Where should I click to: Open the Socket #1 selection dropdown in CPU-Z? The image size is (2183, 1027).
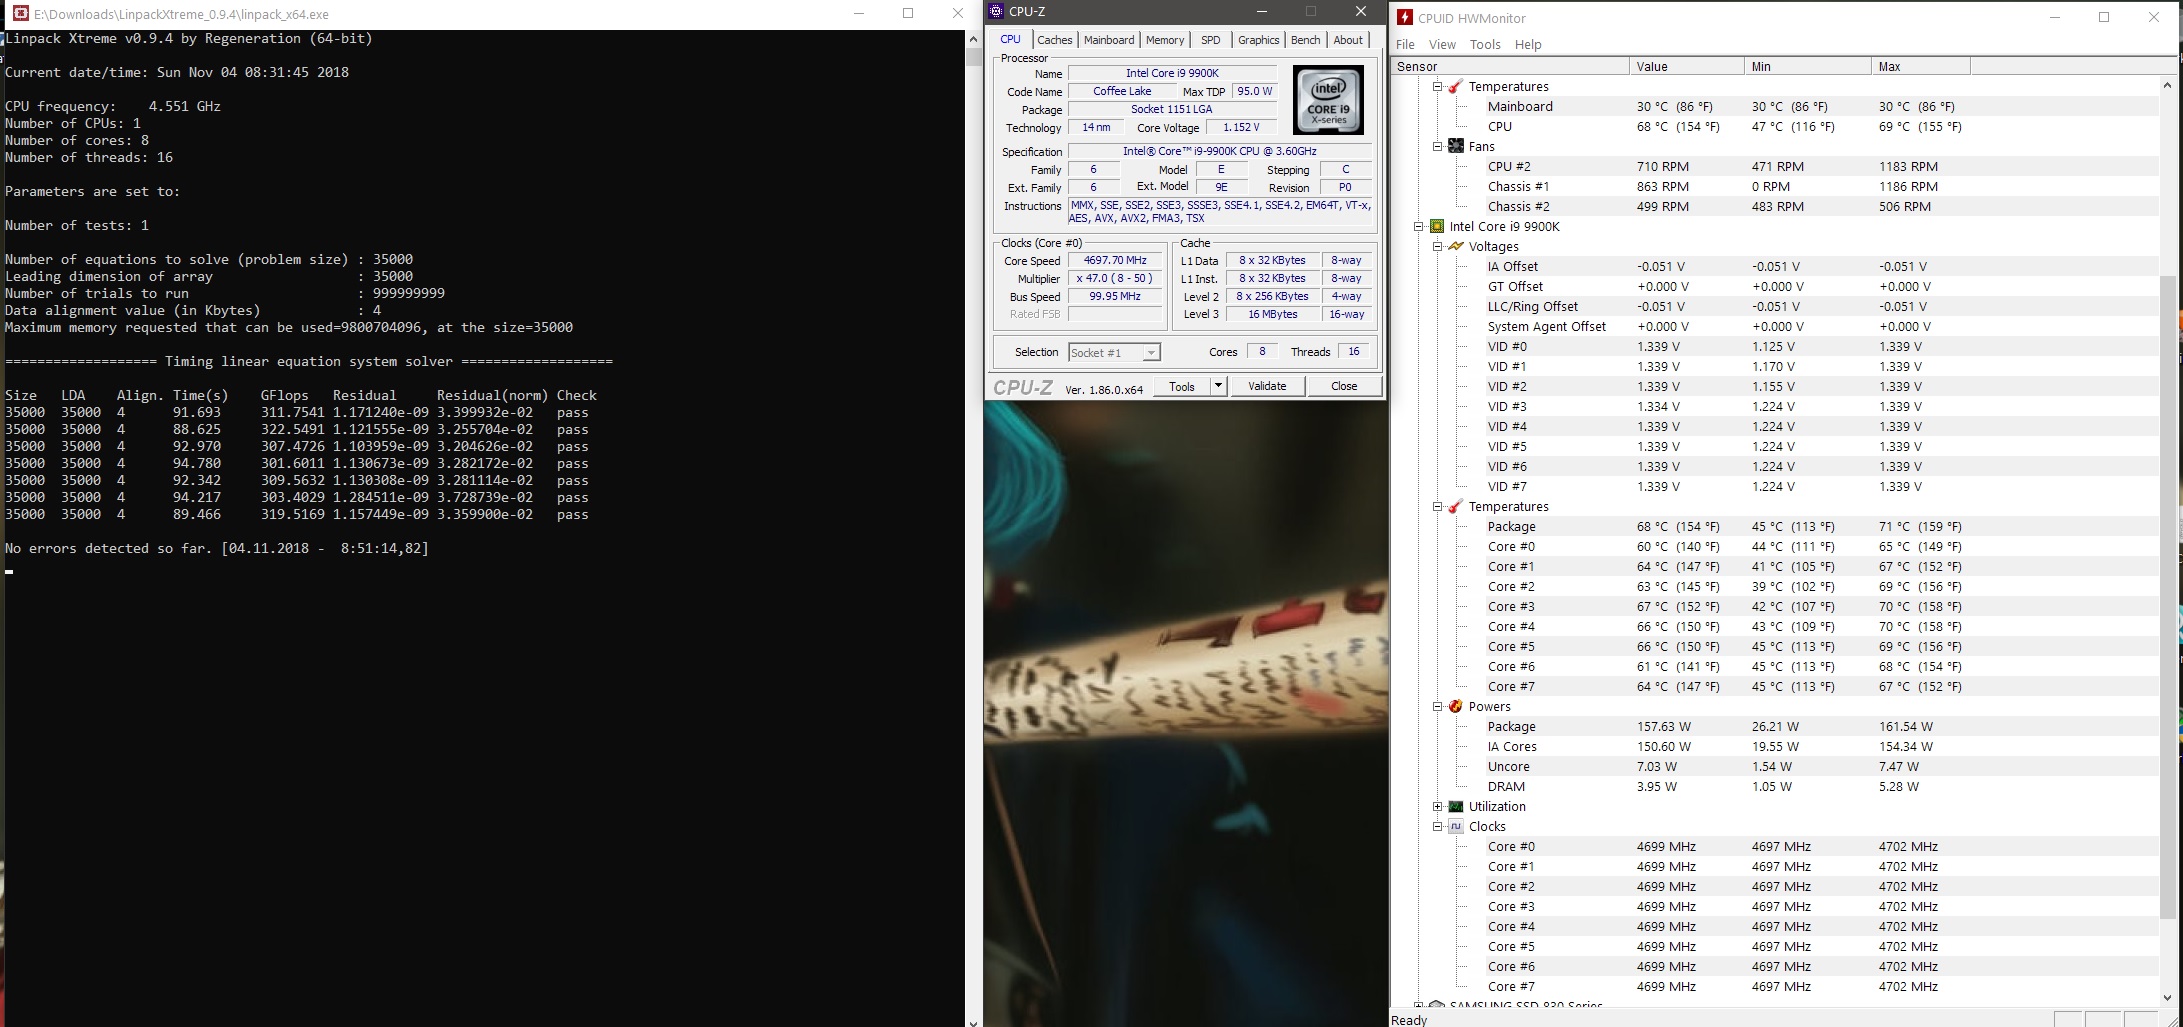click(x=1151, y=352)
